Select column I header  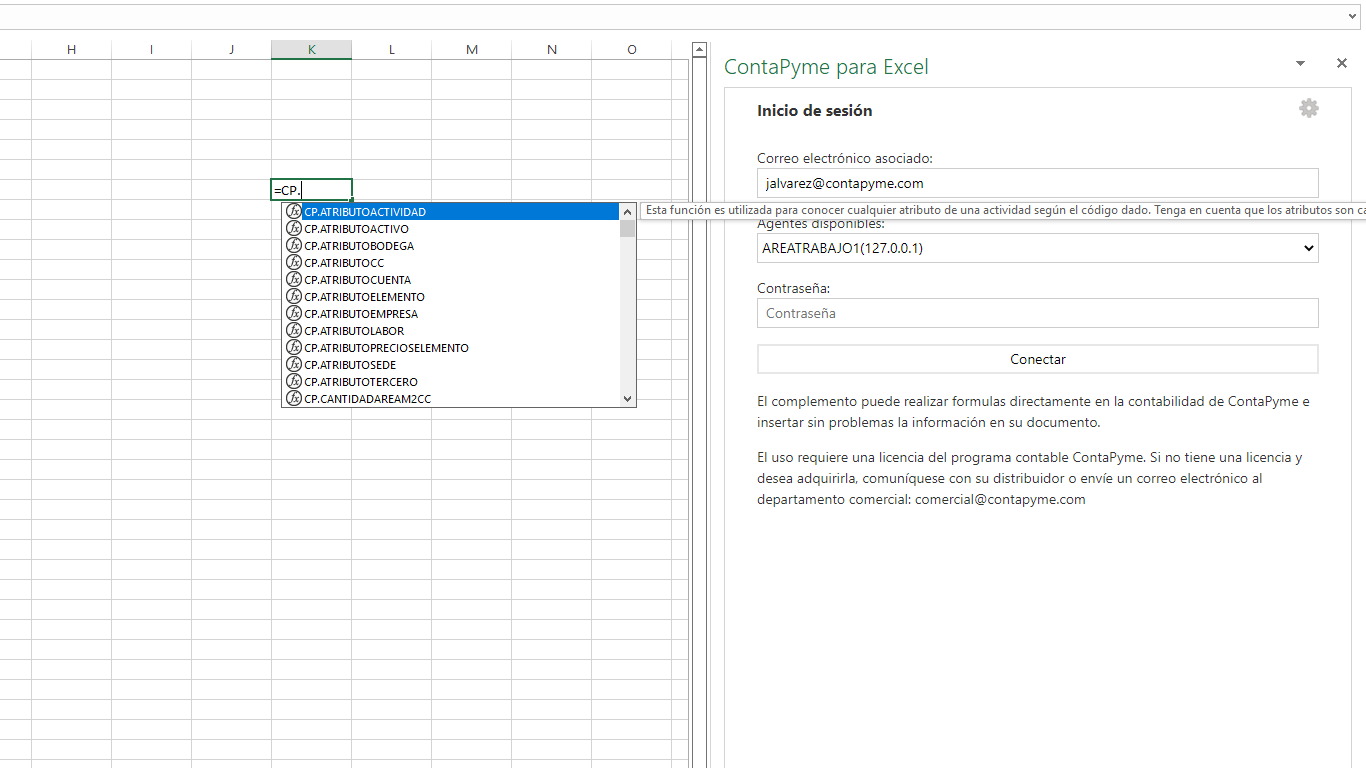pyautogui.click(x=151, y=50)
